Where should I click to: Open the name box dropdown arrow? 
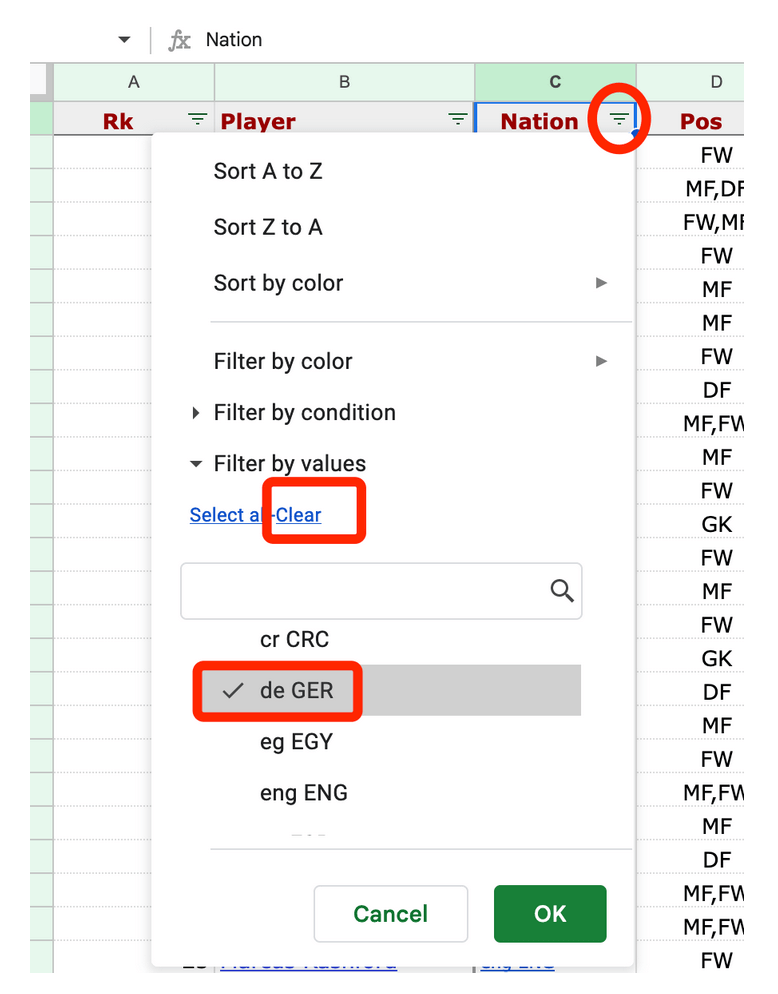[124, 40]
